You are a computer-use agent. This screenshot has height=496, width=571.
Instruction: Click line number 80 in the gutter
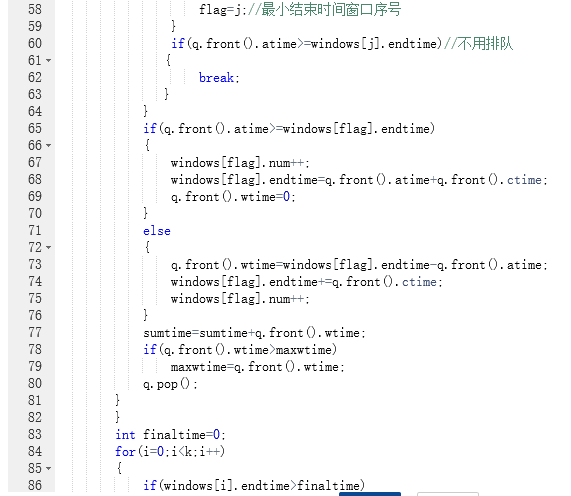click(x=35, y=383)
